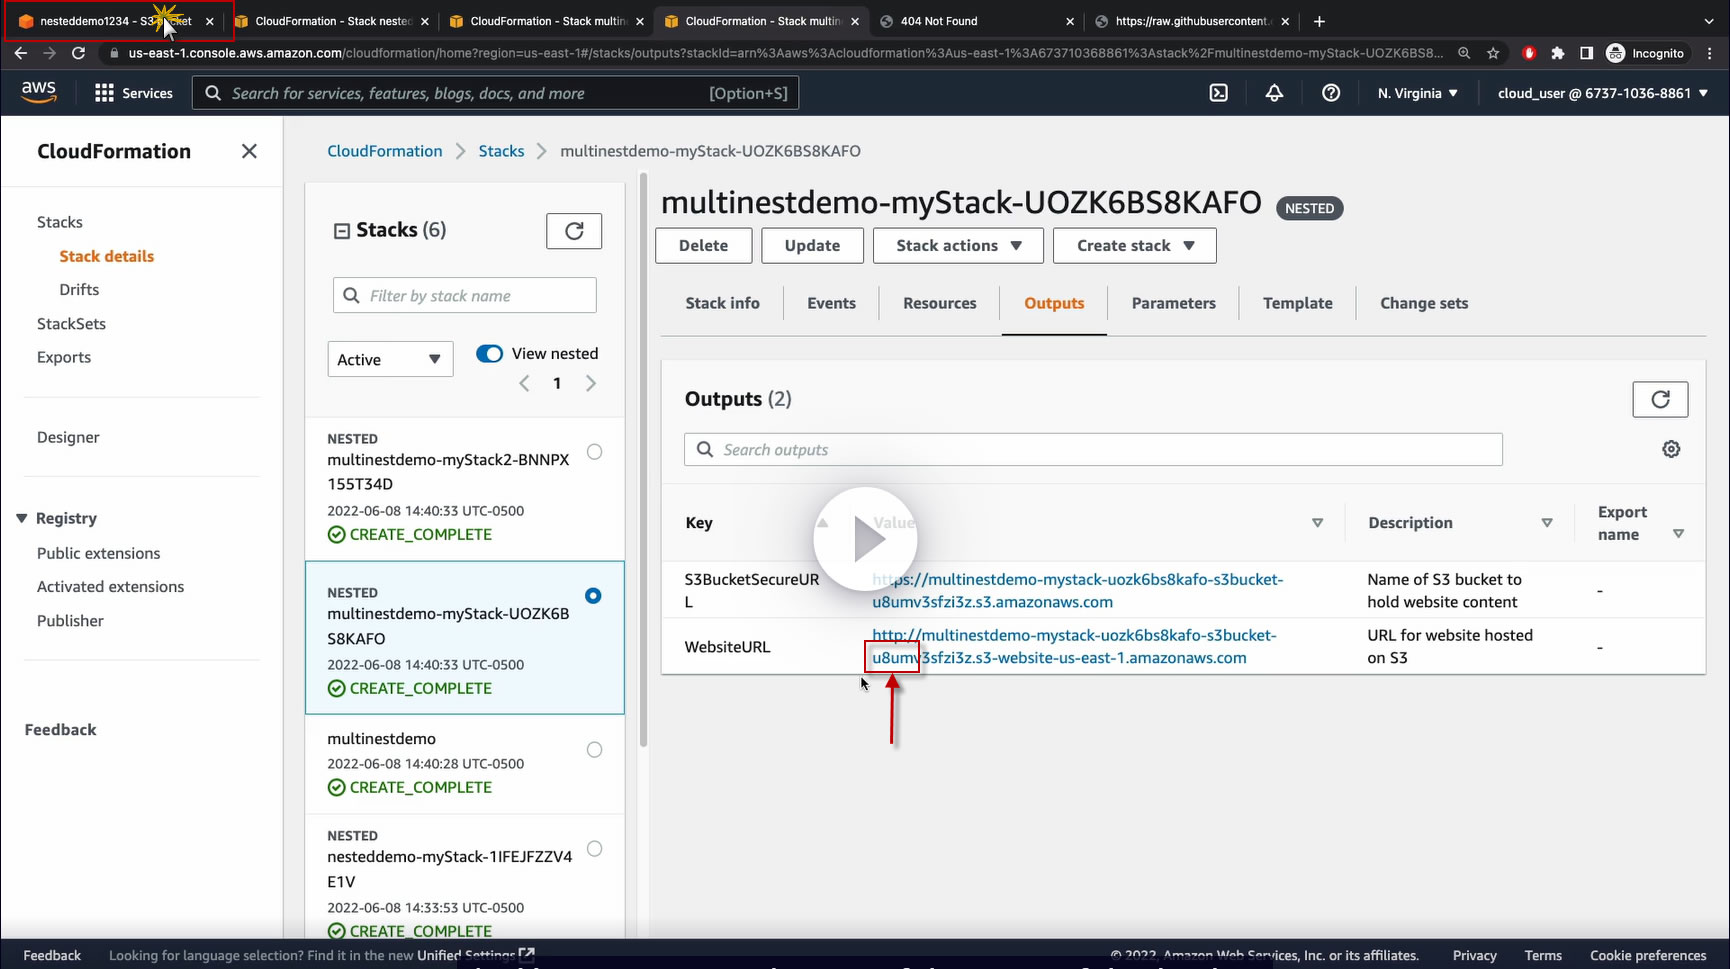This screenshot has height=969, width=1730.
Task: Click the AWS services search bar
Action: pyautogui.click(x=495, y=93)
